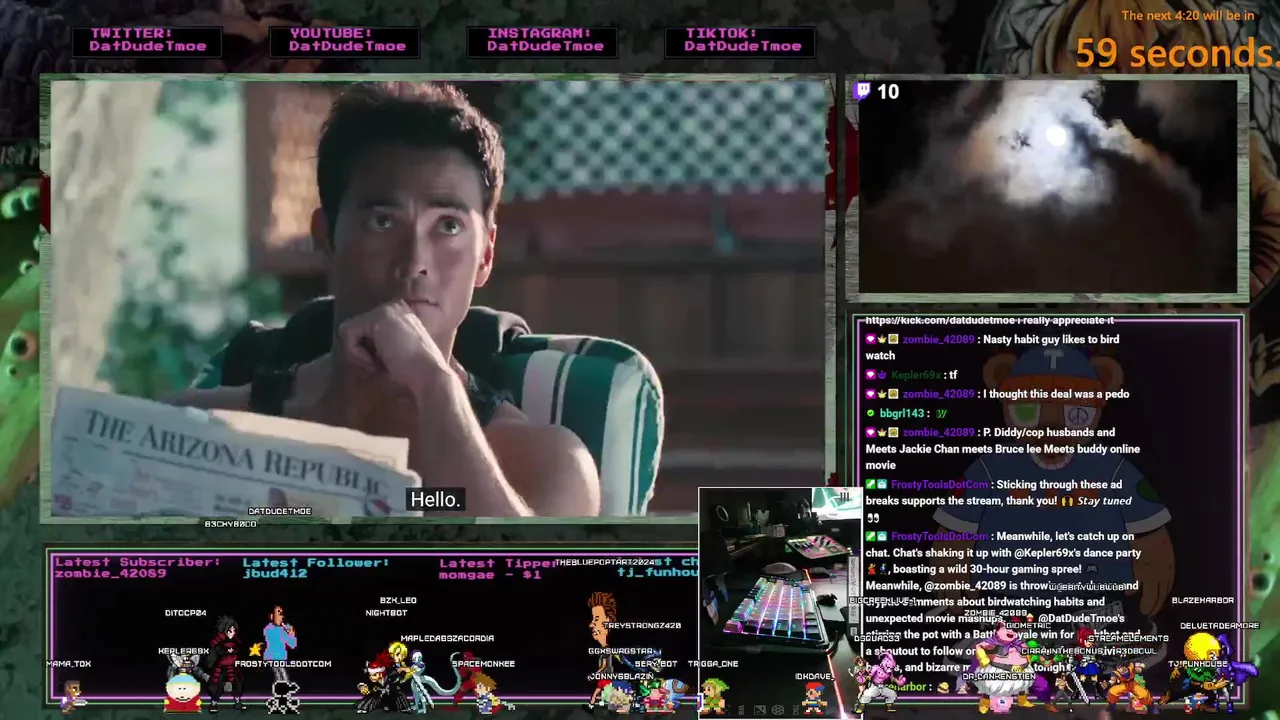
Task: Click the bbgrl143 chat username
Action: [x=902, y=413]
